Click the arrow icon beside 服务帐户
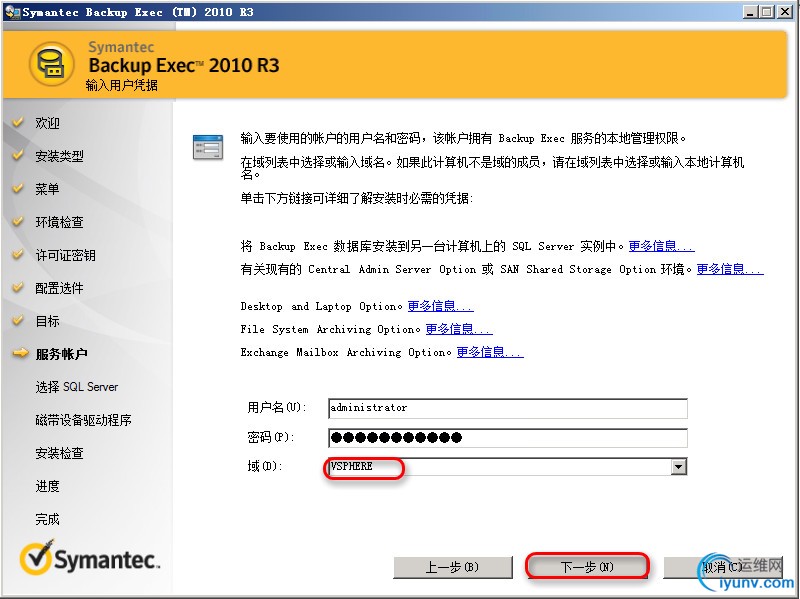Image resolution: width=800 pixels, height=599 pixels. pyautogui.click(x=20, y=353)
